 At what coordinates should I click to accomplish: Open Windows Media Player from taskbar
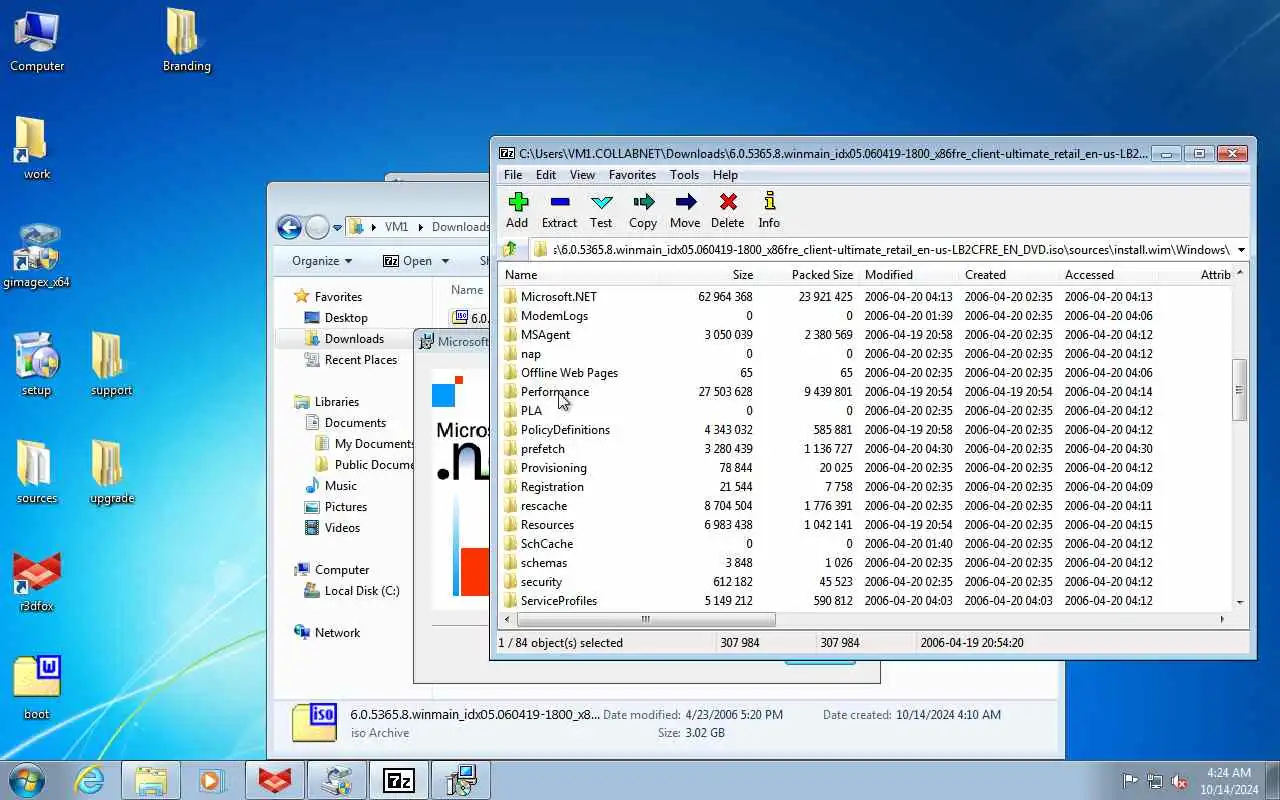click(x=212, y=780)
